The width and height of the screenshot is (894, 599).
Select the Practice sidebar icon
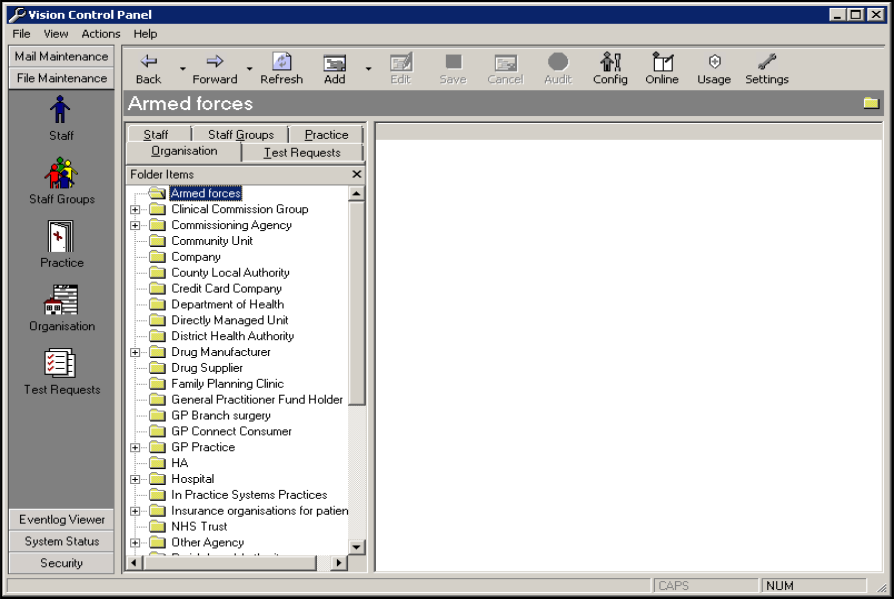pyautogui.click(x=61, y=238)
